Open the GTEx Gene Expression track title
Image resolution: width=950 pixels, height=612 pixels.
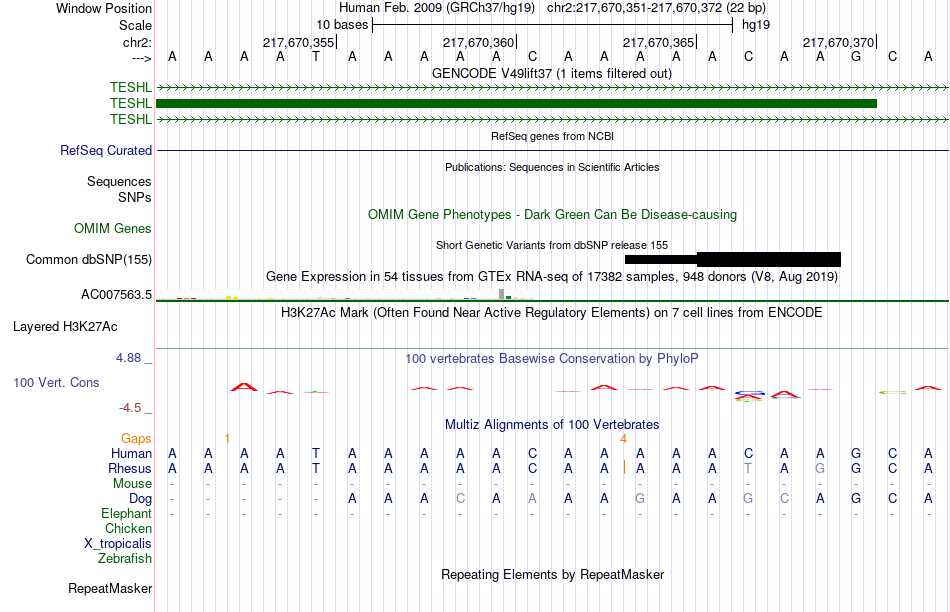[552, 277]
